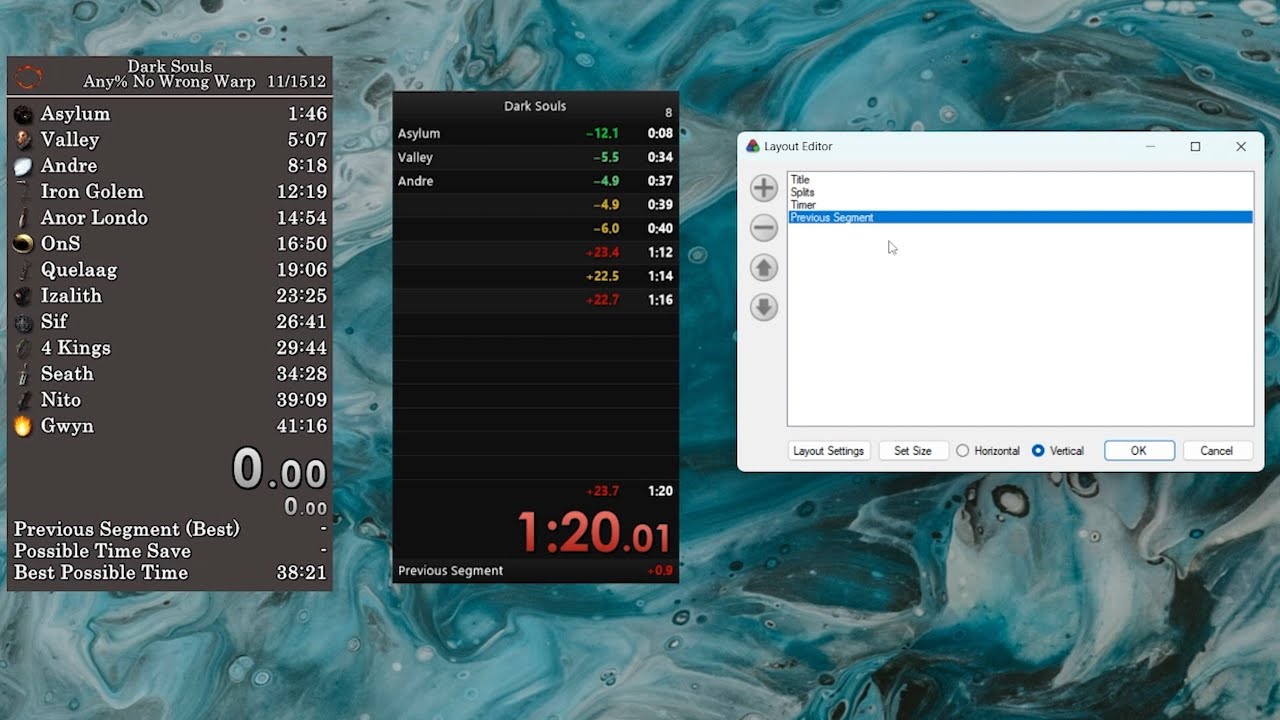Move selected component up with up arrow

click(x=763, y=268)
